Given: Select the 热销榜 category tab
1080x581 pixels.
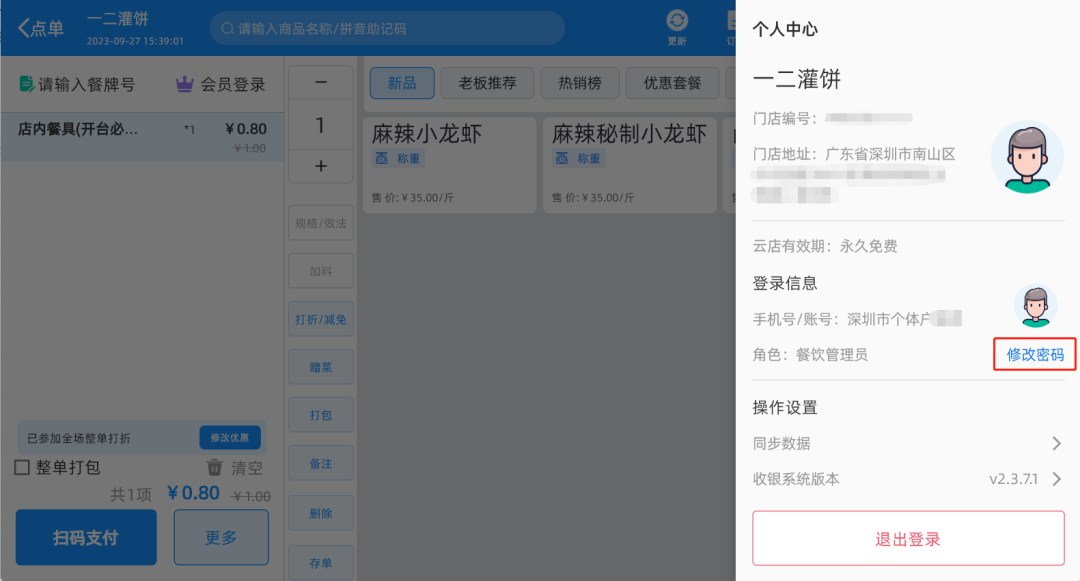Looking at the screenshot, I should 580,83.
